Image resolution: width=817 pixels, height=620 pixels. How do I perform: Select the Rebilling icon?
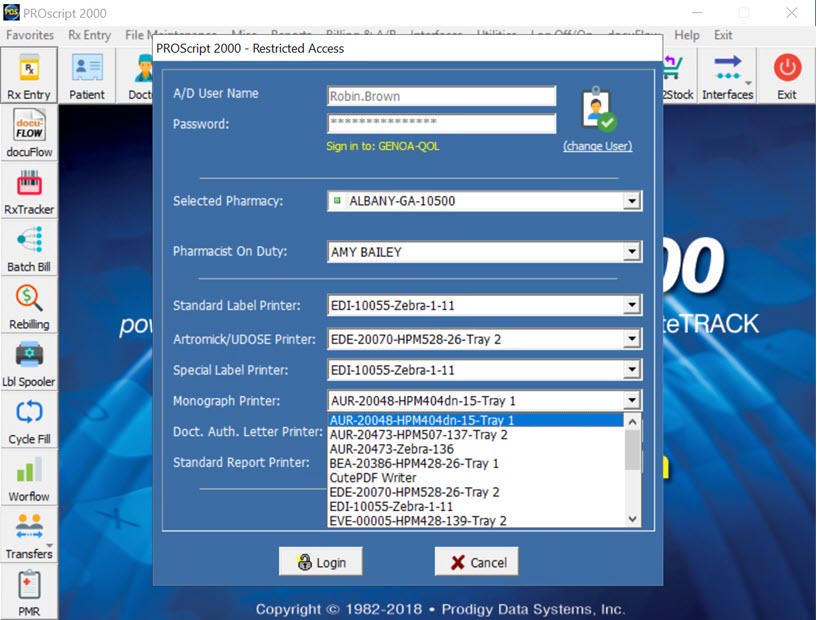click(x=29, y=305)
